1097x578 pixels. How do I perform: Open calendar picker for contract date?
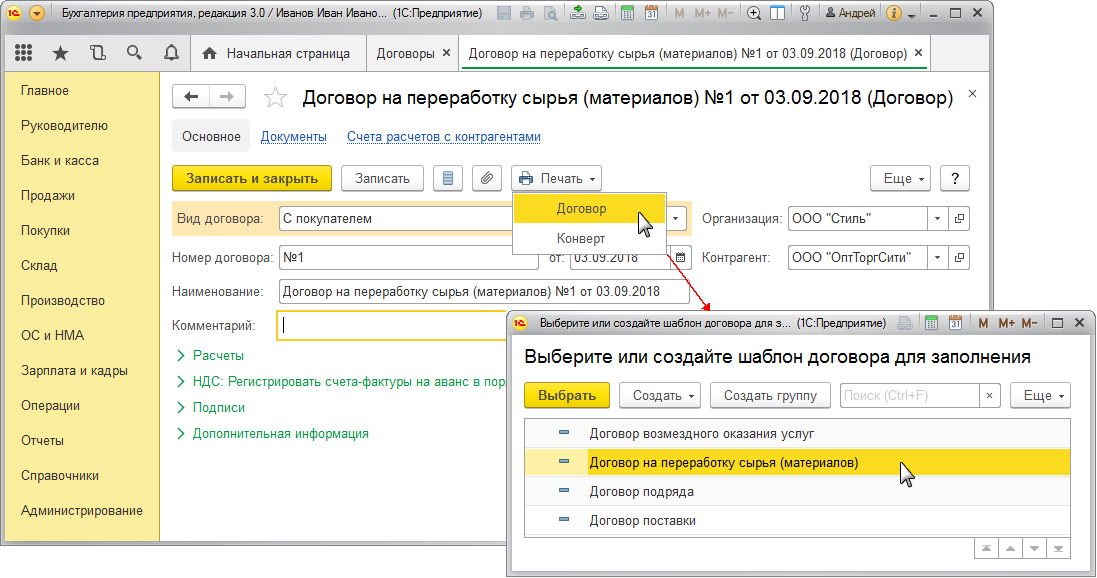[x=681, y=258]
